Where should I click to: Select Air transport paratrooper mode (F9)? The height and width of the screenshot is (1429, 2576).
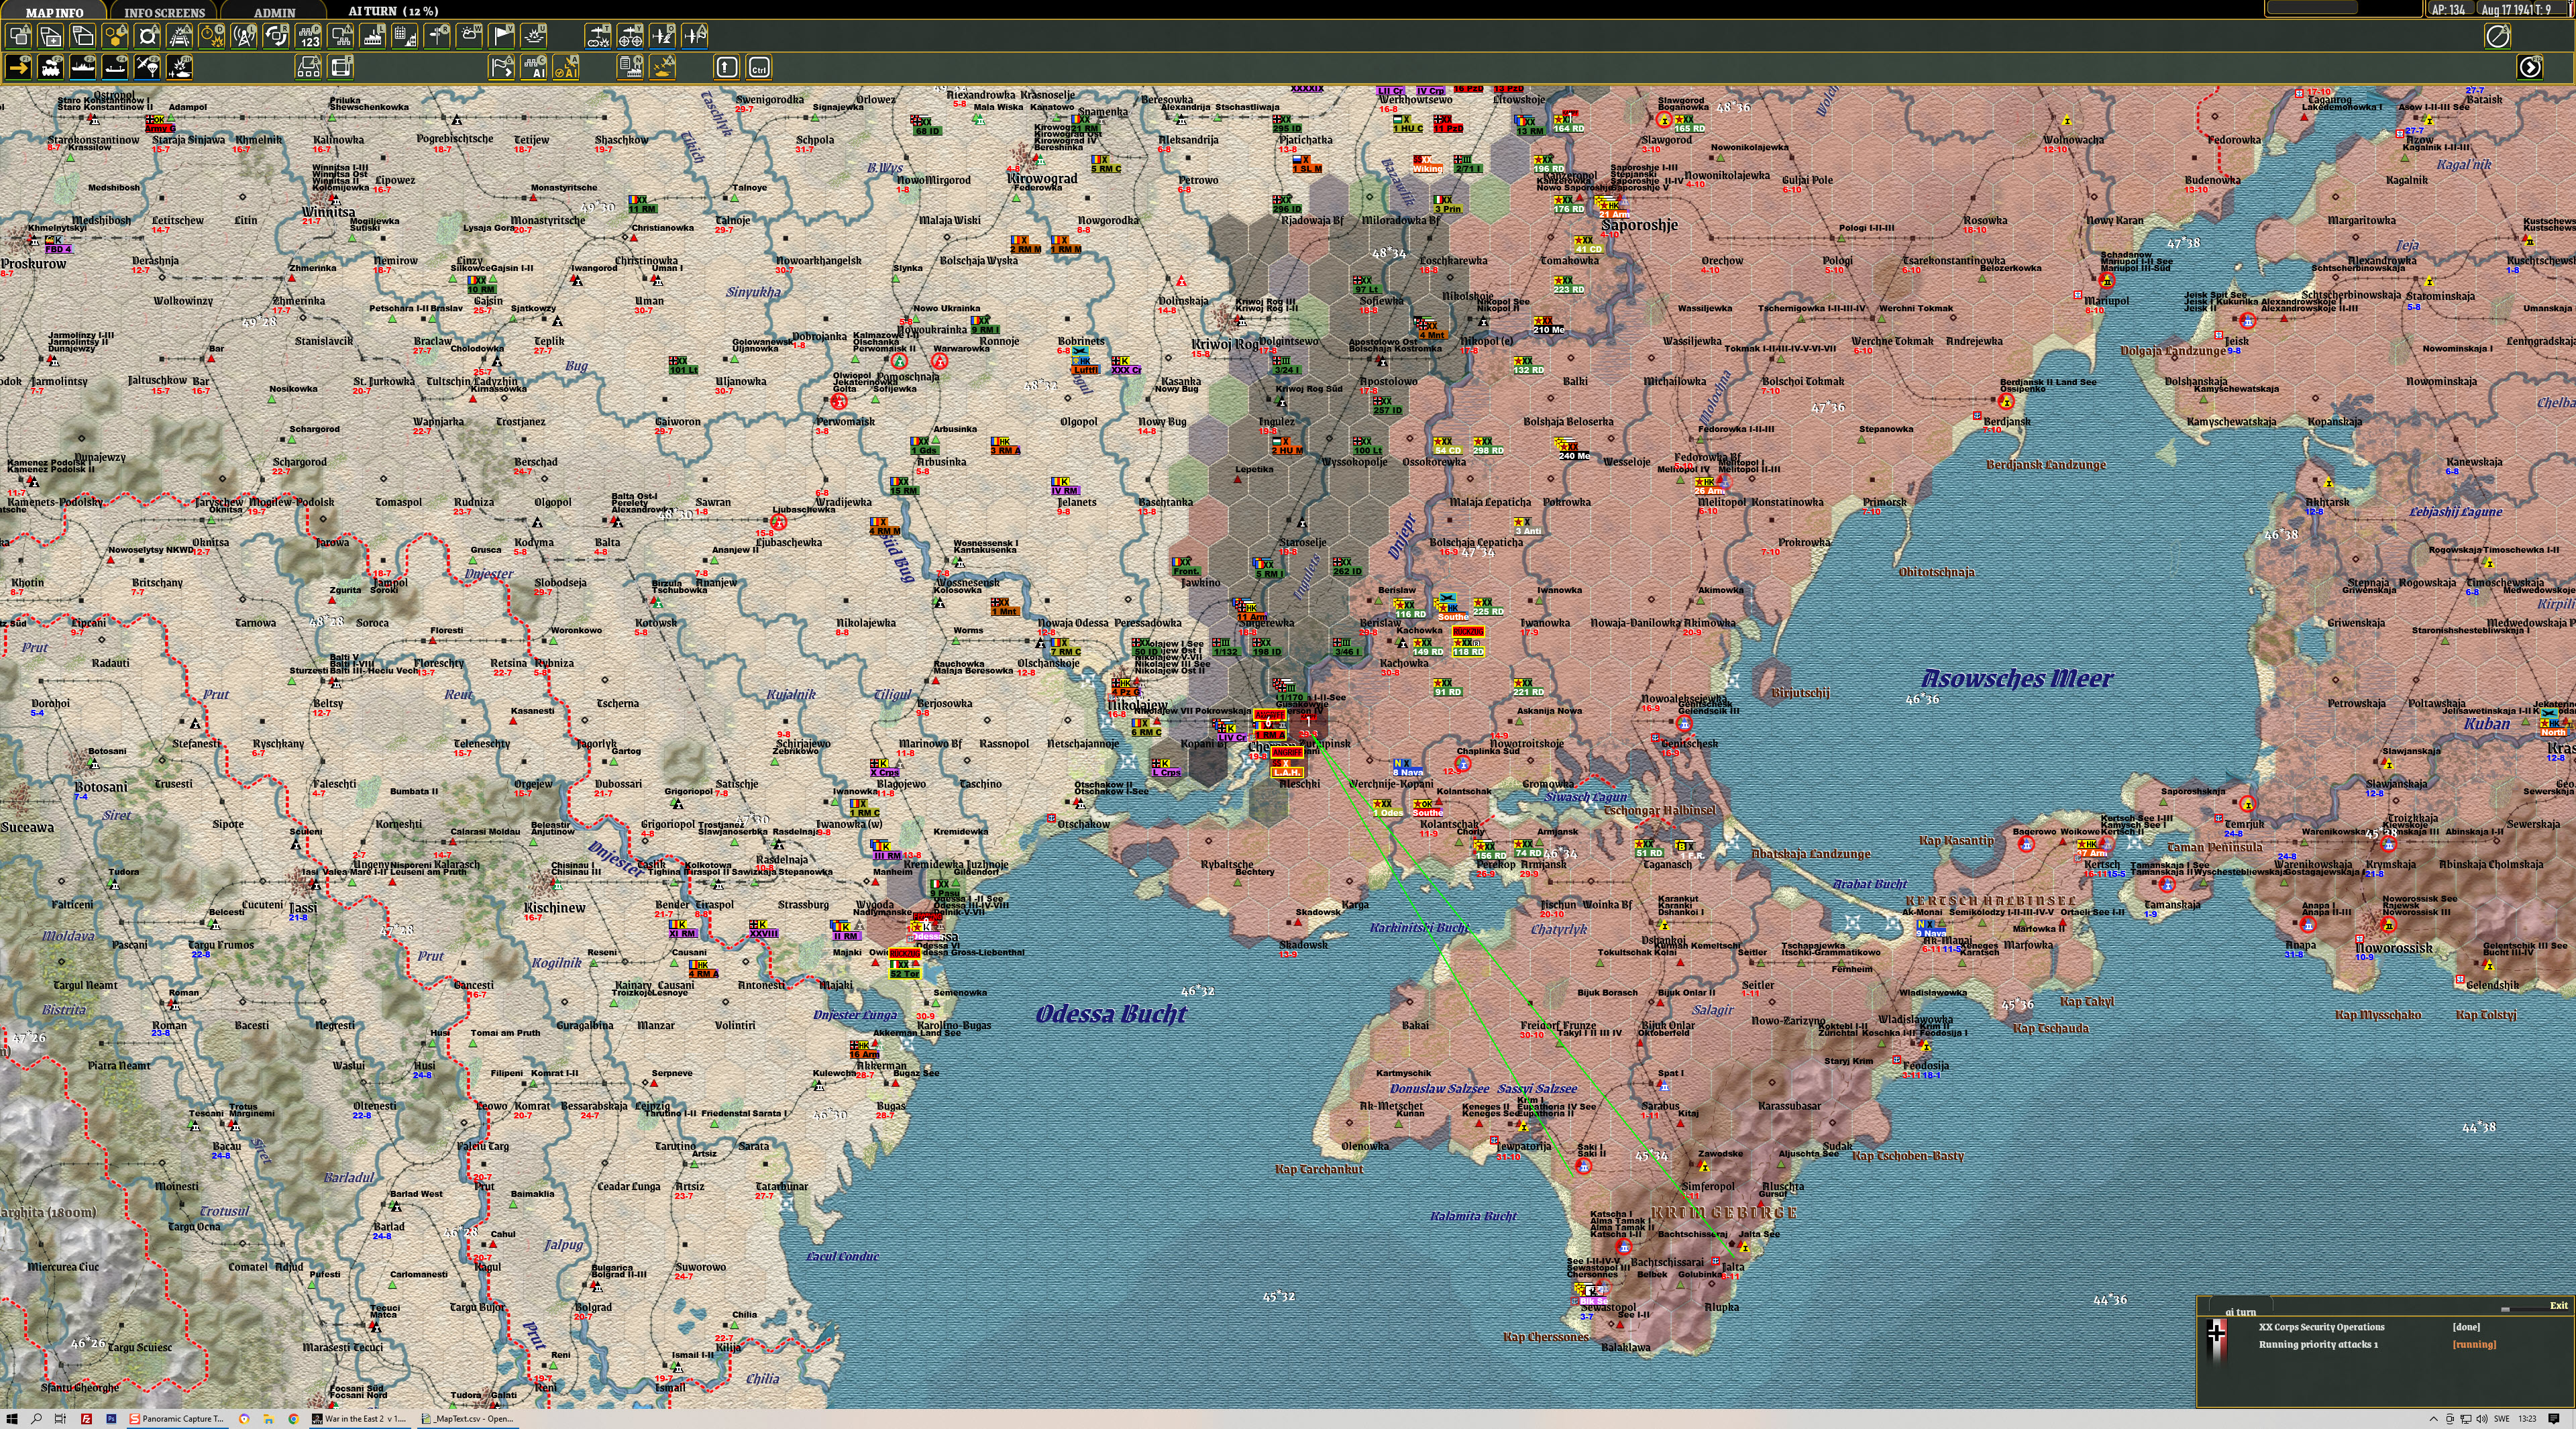coord(148,67)
